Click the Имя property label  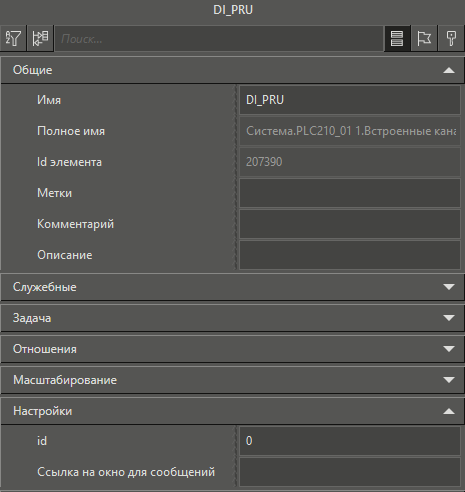[x=49, y=100]
